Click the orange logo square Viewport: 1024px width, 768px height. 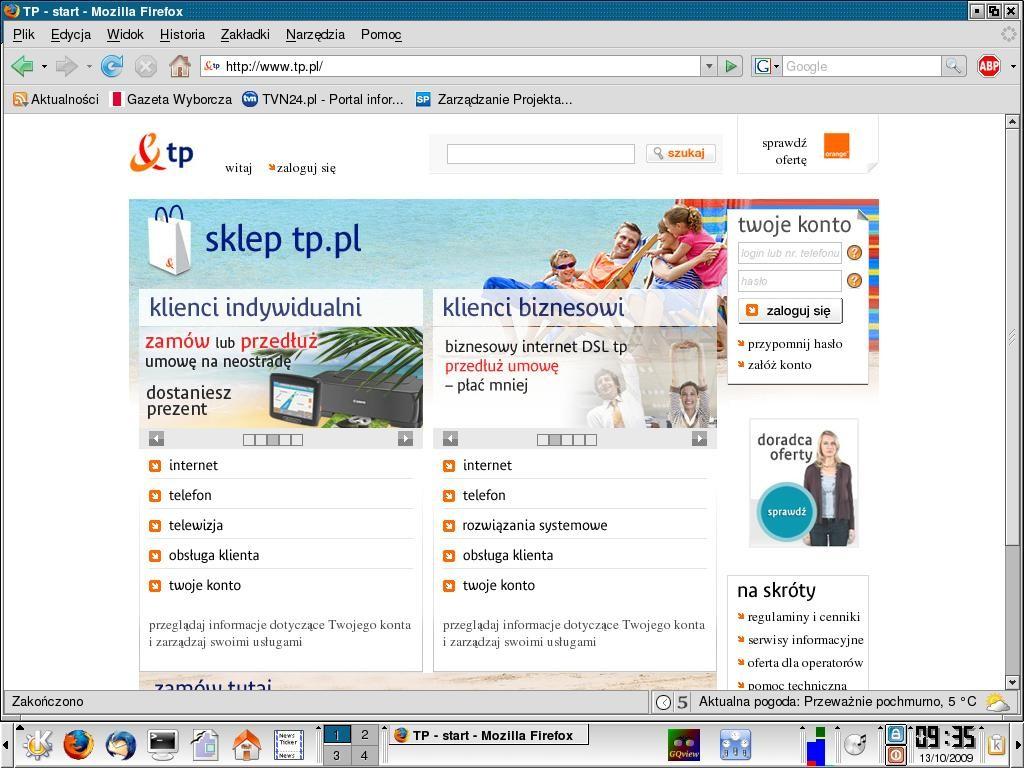tap(836, 146)
